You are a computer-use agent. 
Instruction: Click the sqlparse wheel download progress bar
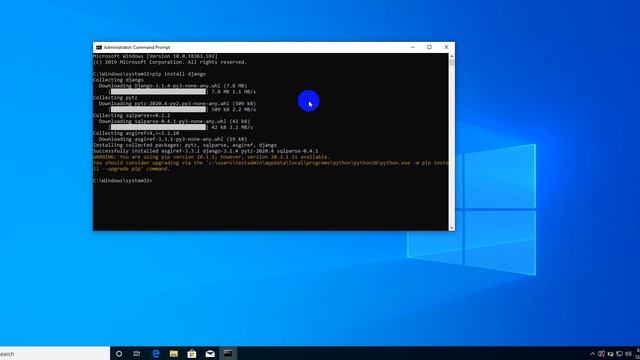coord(158,127)
